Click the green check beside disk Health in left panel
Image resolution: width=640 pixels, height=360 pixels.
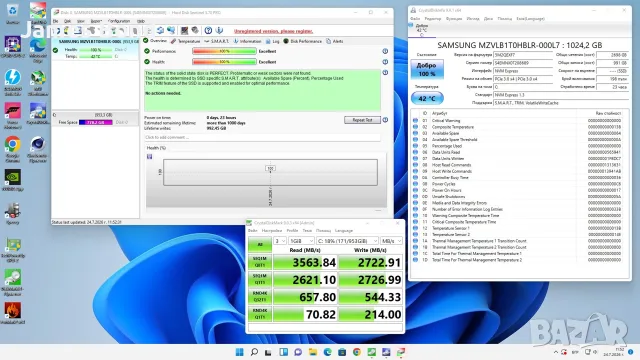coord(56,50)
